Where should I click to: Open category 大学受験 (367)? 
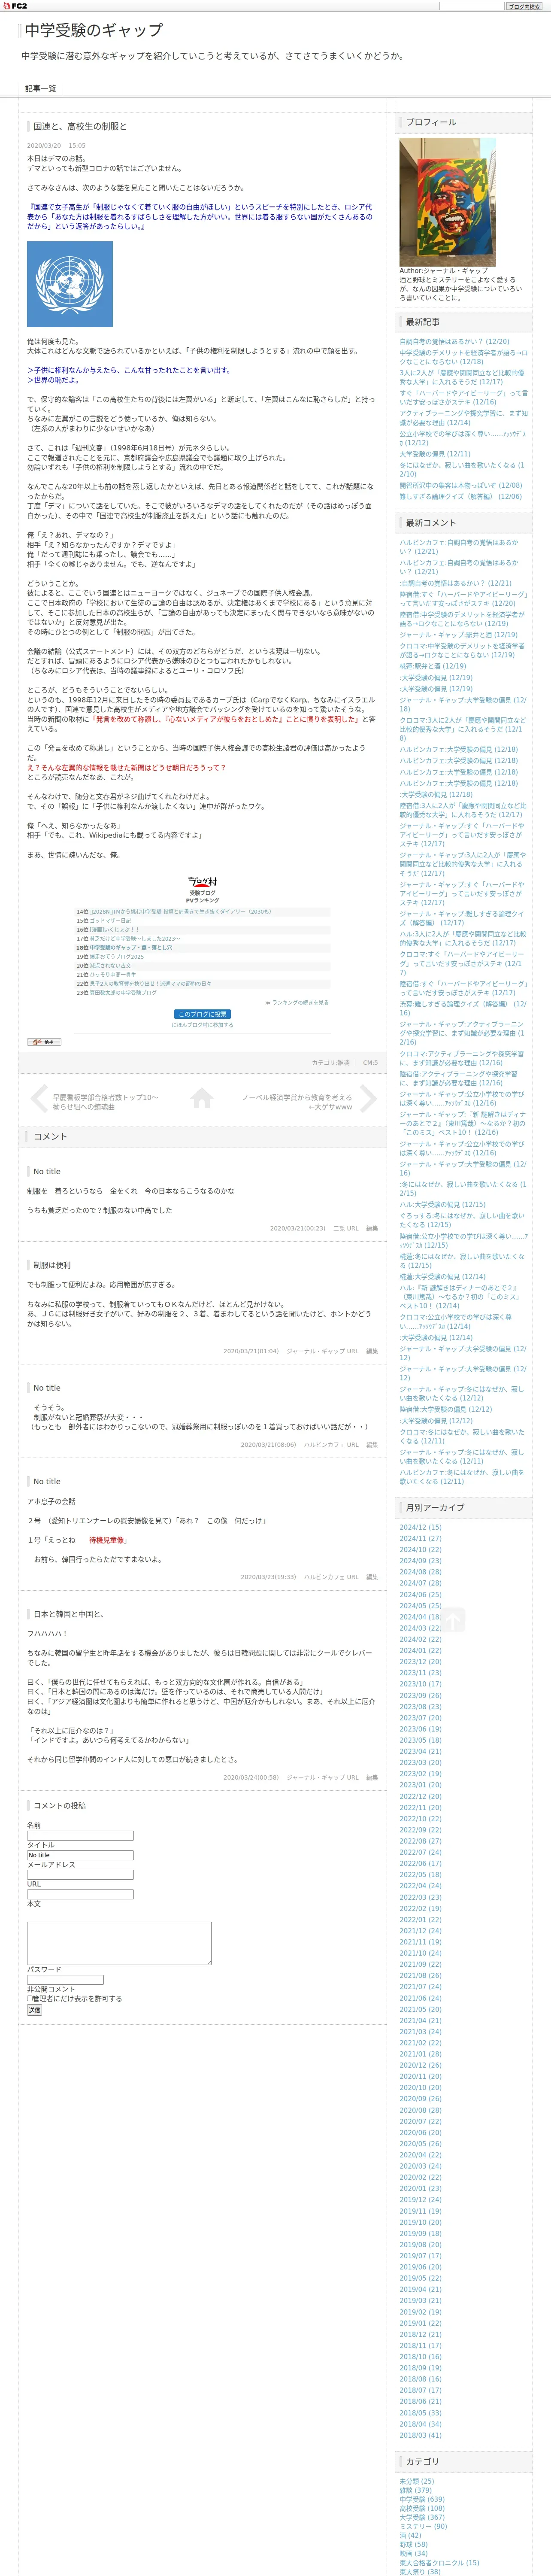tap(422, 2517)
